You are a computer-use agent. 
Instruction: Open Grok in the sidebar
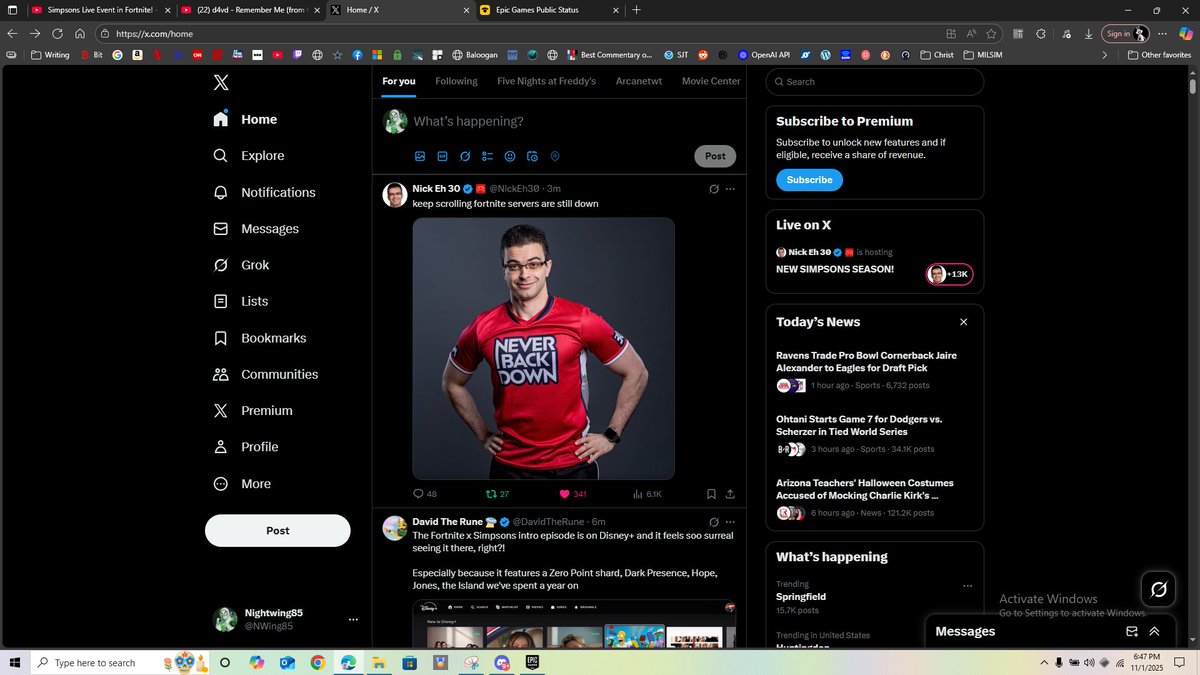(241, 265)
